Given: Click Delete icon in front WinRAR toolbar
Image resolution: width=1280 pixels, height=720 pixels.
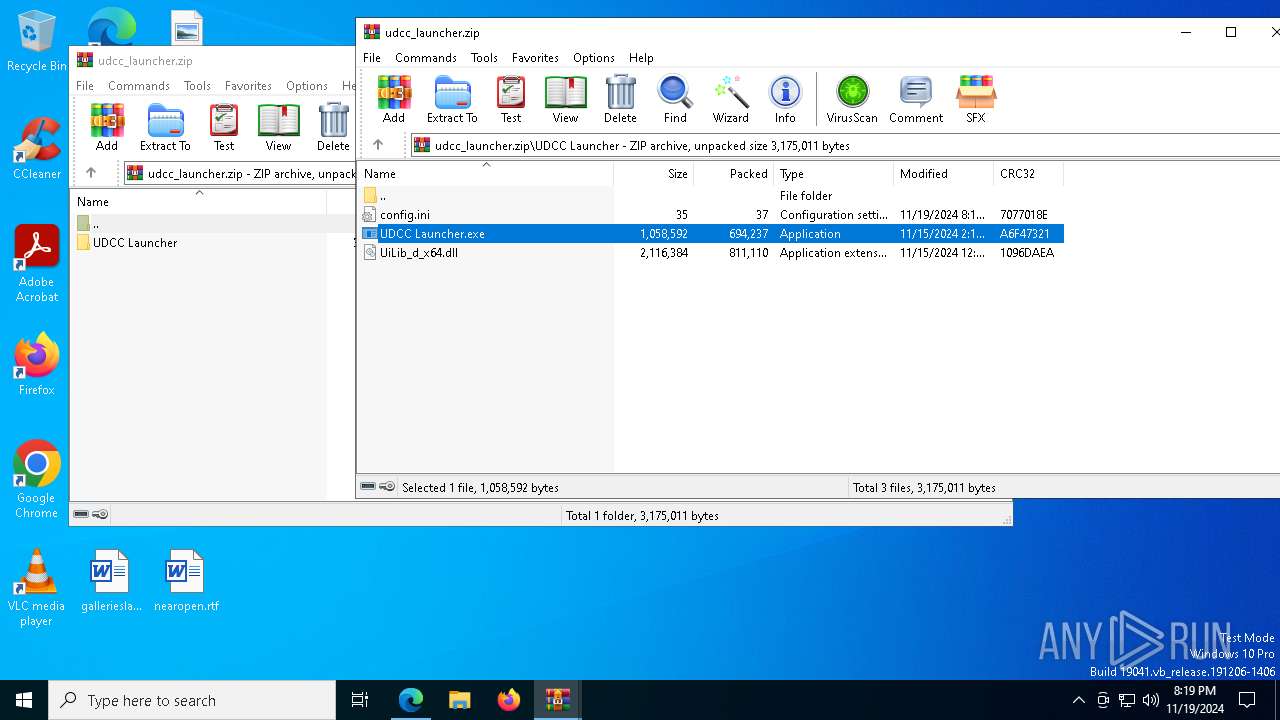Looking at the screenshot, I should click(x=620, y=99).
